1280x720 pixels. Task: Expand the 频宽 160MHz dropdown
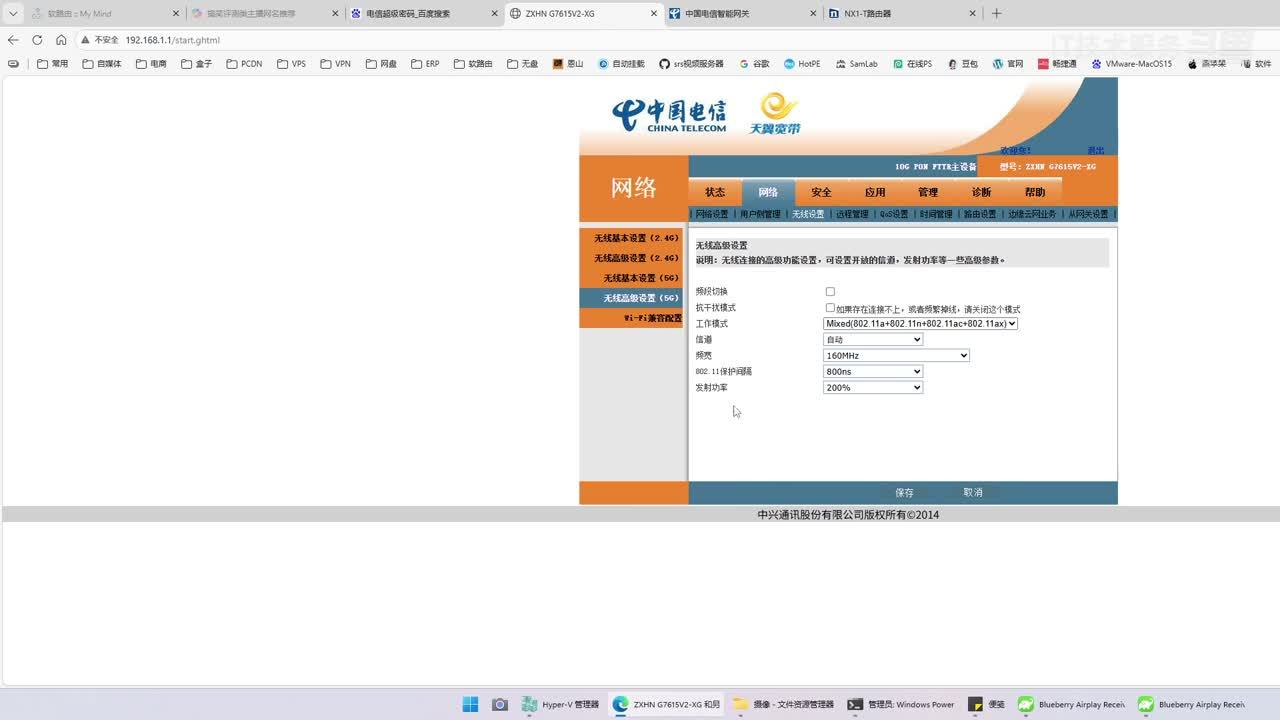coord(896,356)
